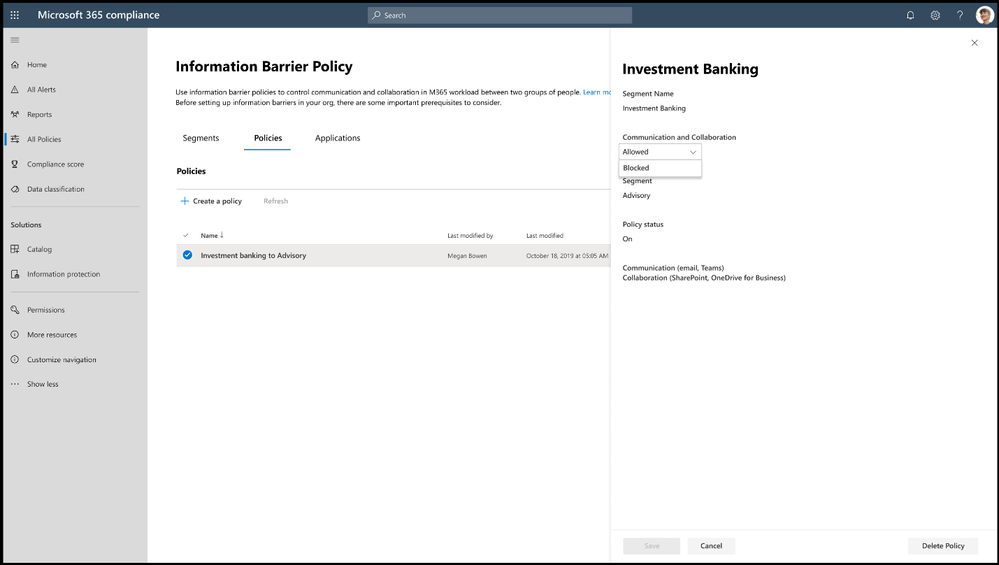Screen dimensions: 999x565
Task: Click the All Policies sliders icon
Action: pos(15,139)
